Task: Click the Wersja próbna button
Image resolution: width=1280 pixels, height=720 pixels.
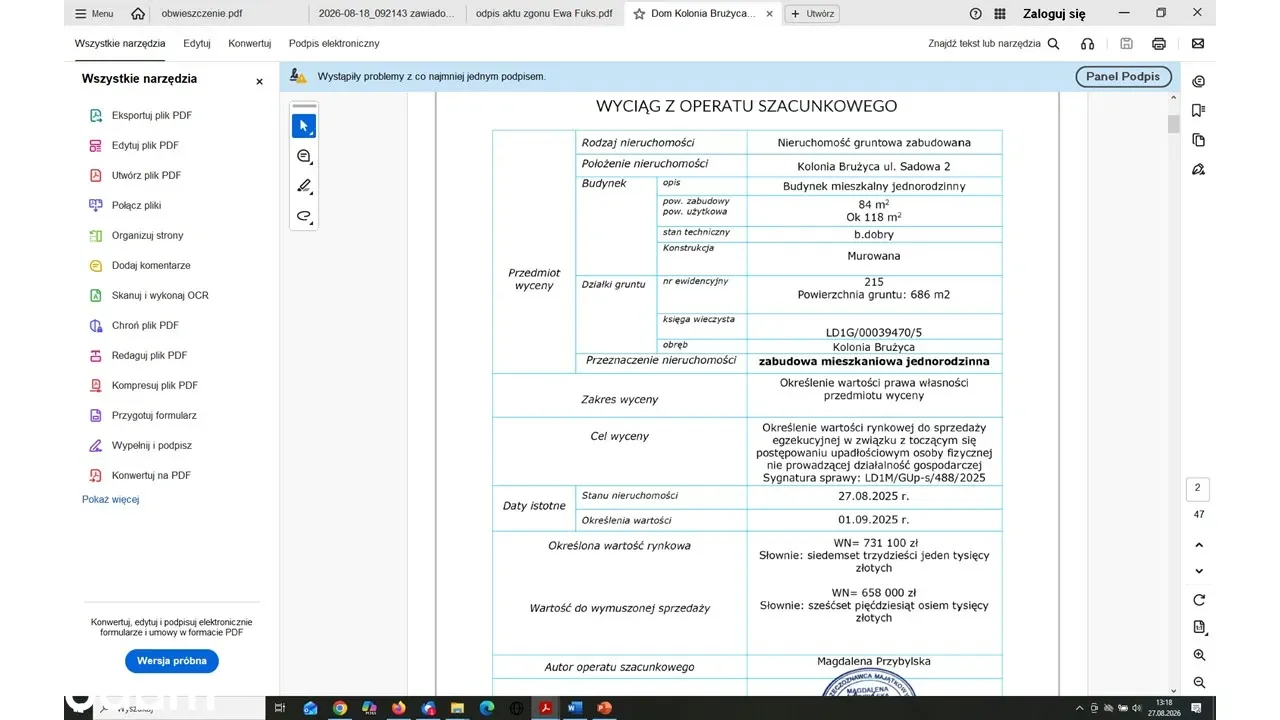Action: coord(172,661)
